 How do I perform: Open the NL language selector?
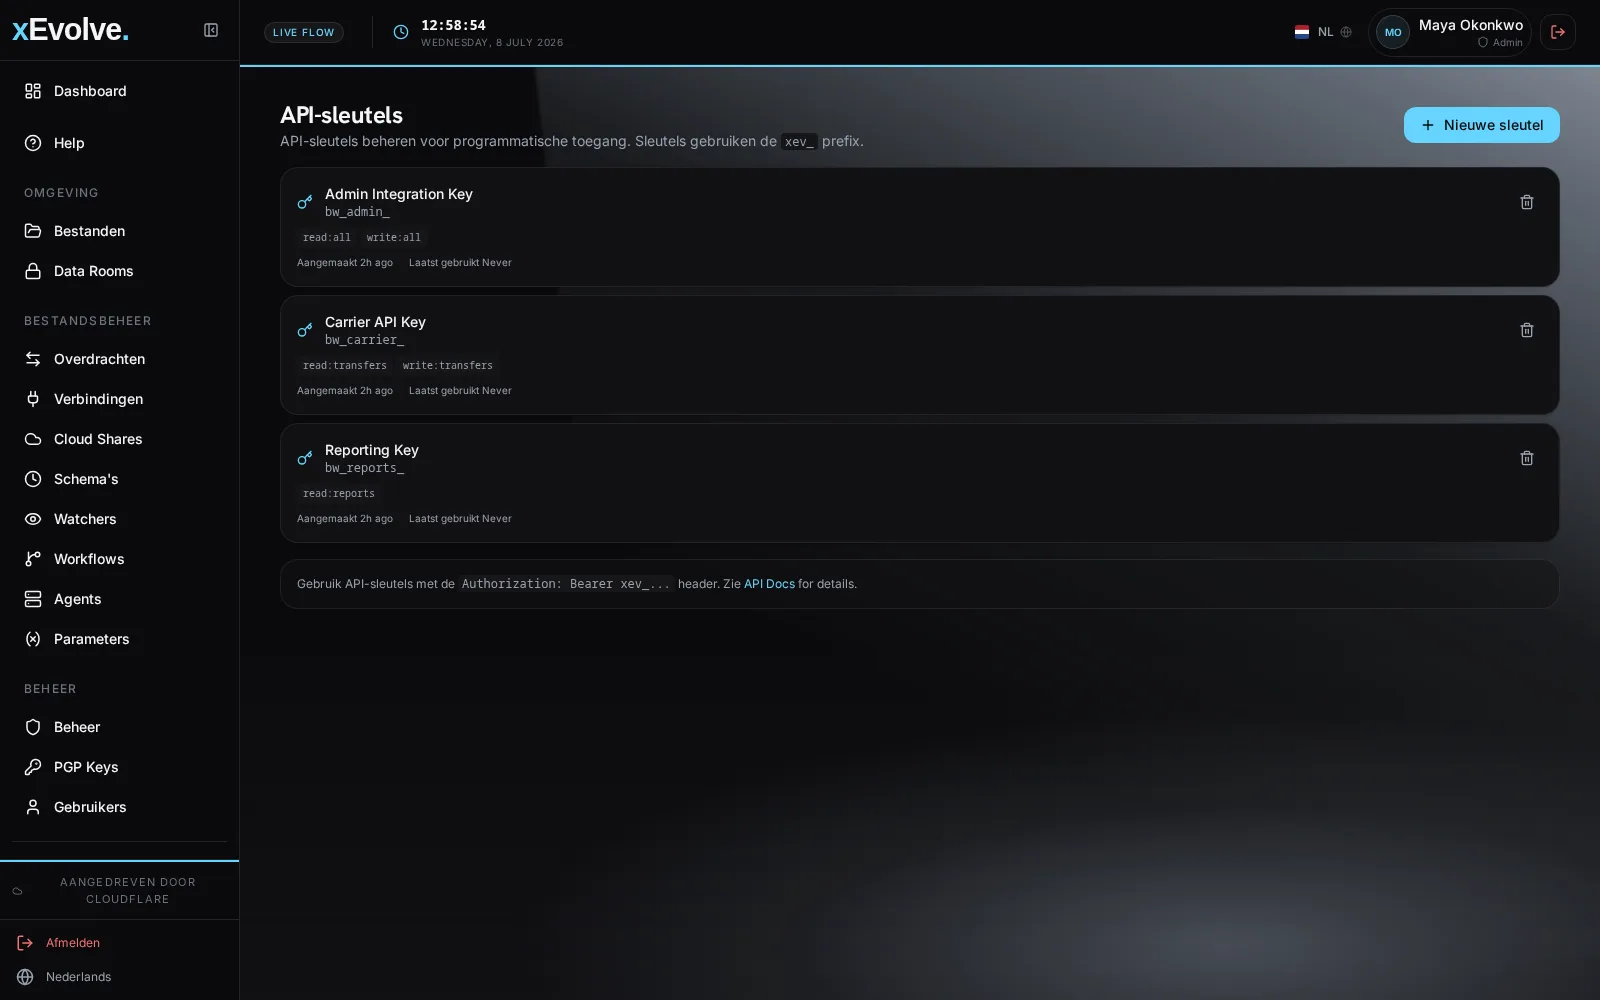[1323, 32]
